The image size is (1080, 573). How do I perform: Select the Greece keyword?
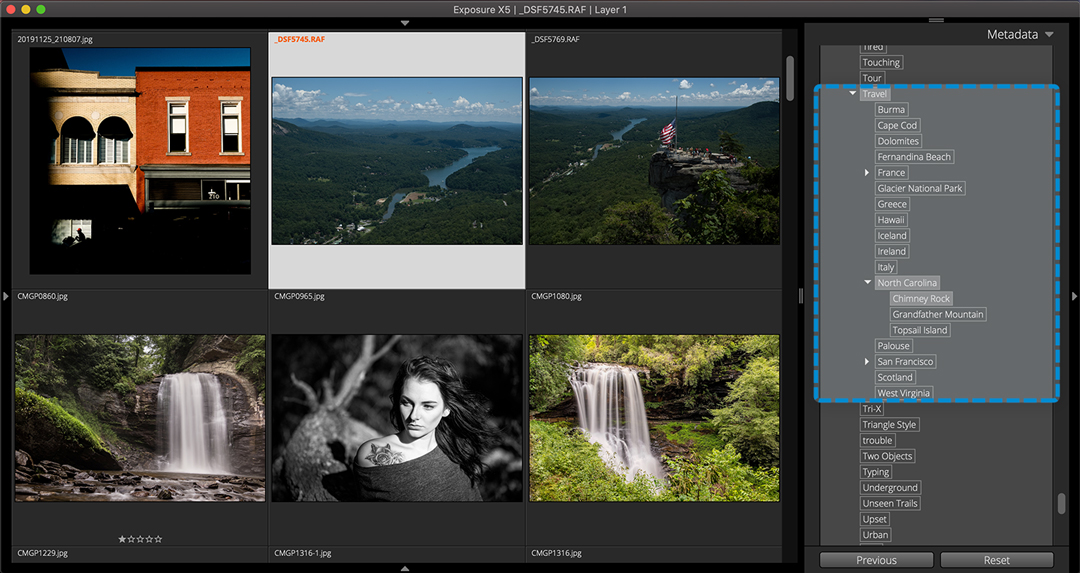coord(892,204)
